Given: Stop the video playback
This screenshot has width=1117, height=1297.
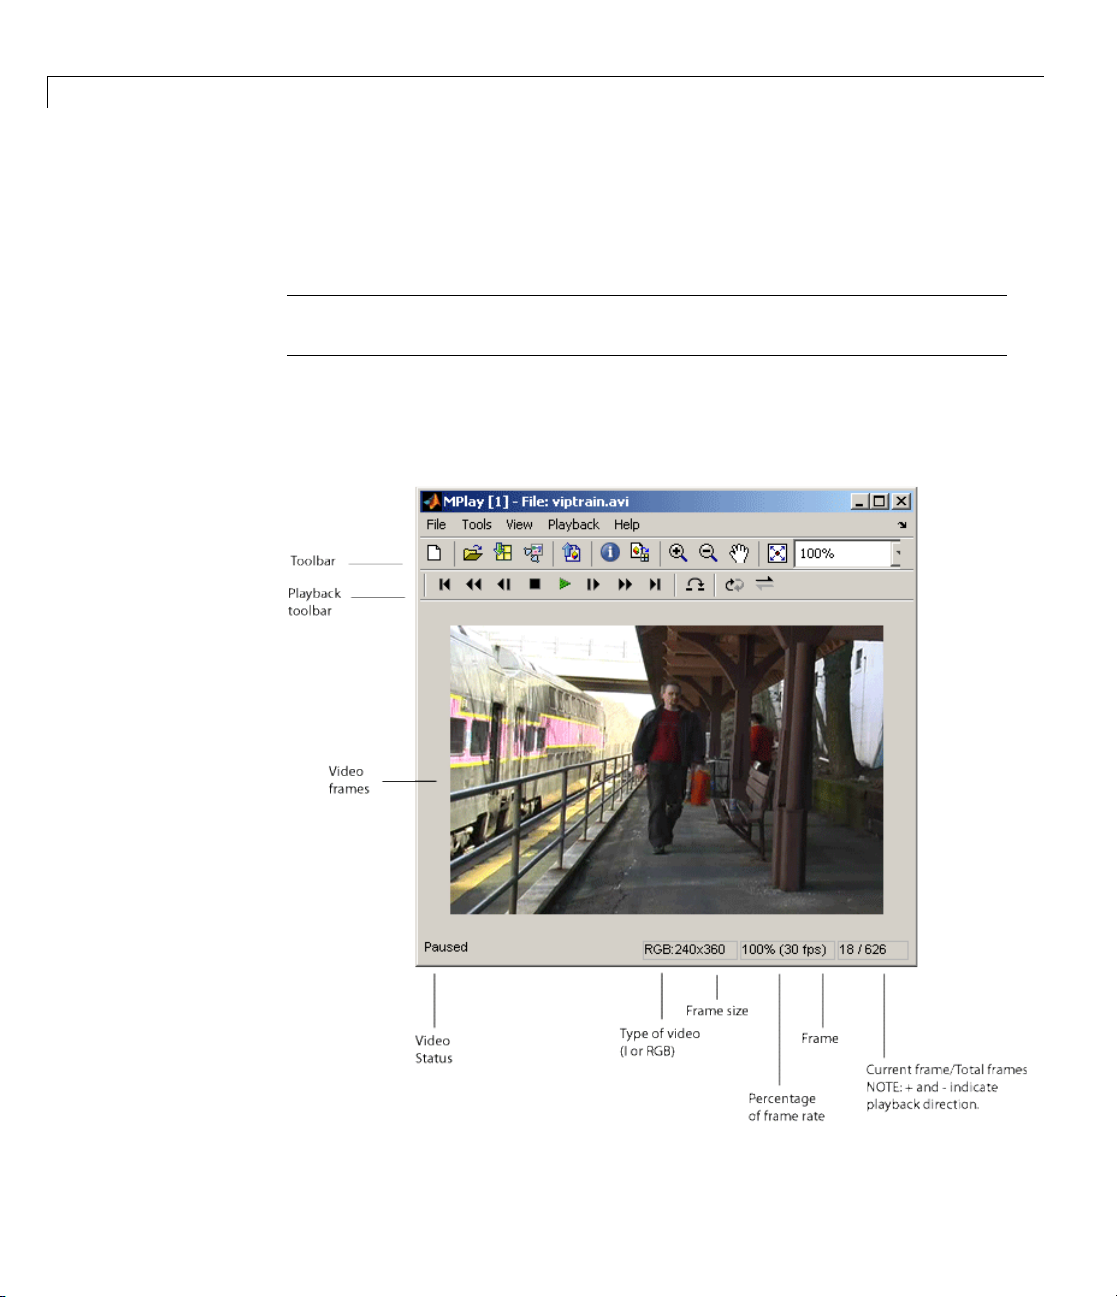Looking at the screenshot, I should (535, 585).
